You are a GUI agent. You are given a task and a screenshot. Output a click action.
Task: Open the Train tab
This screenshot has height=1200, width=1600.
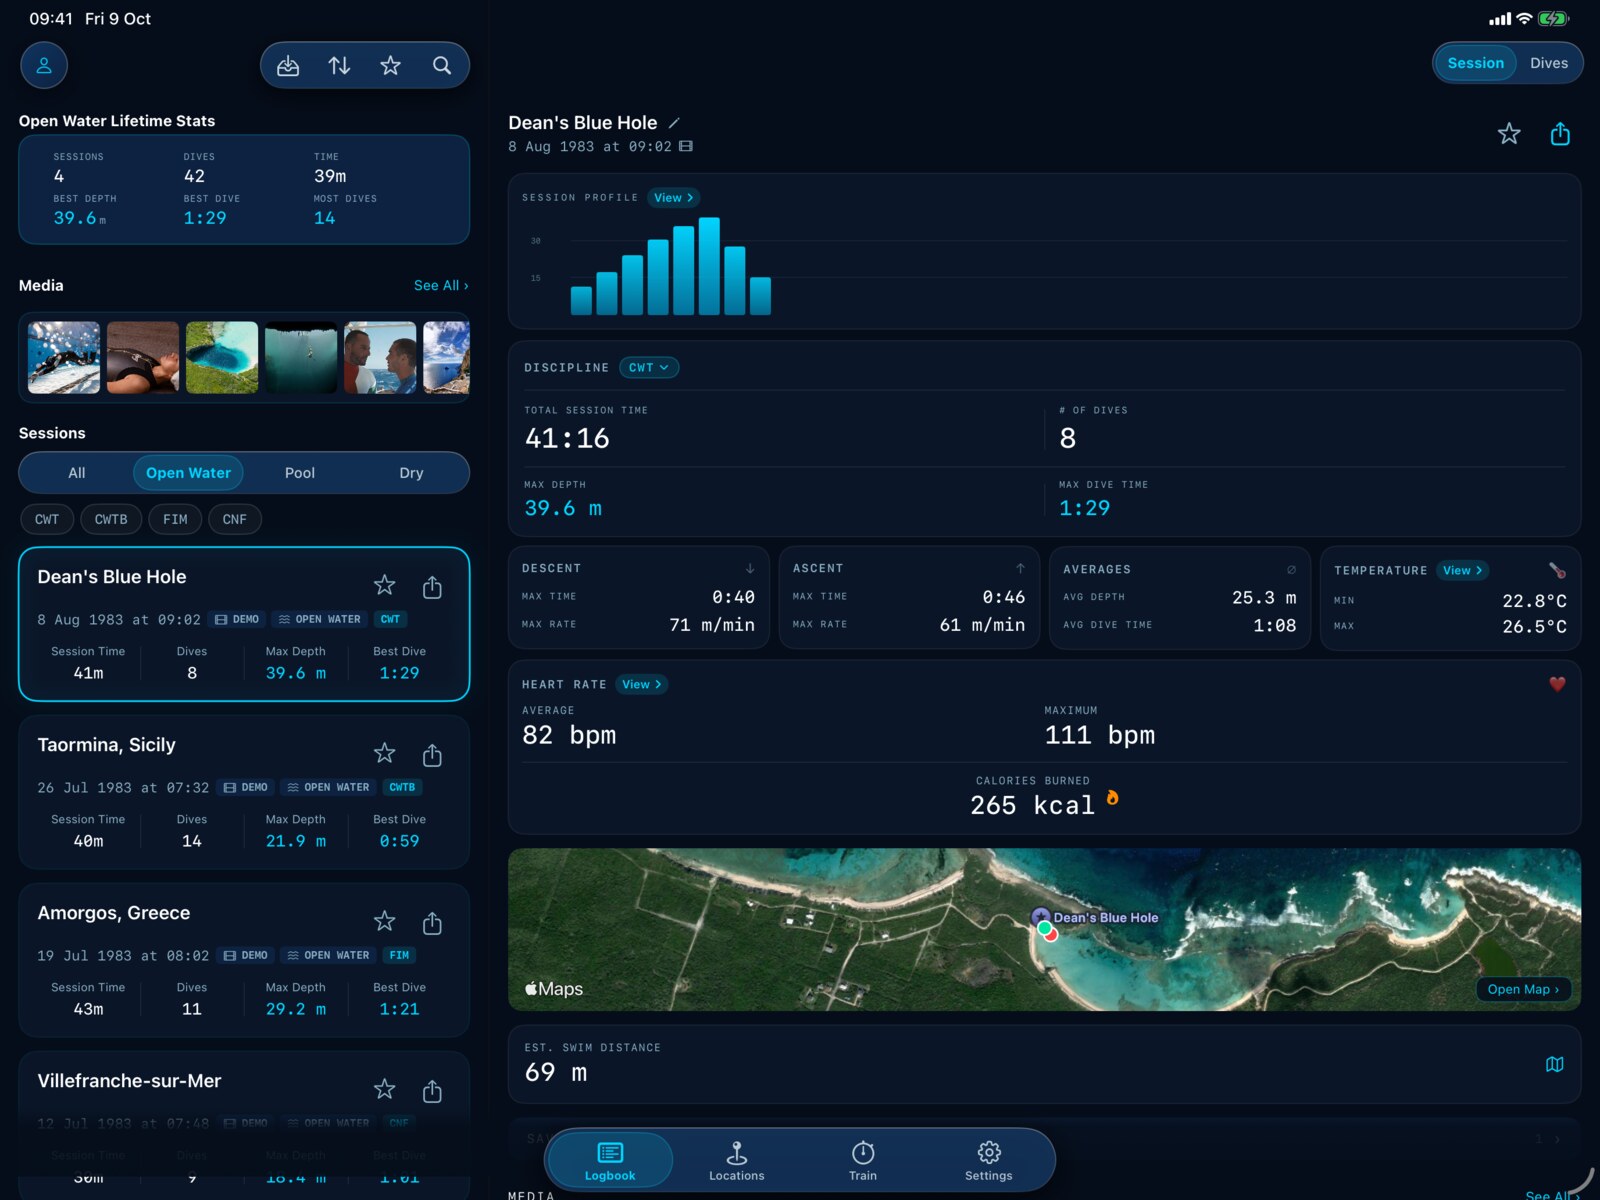coord(863,1161)
